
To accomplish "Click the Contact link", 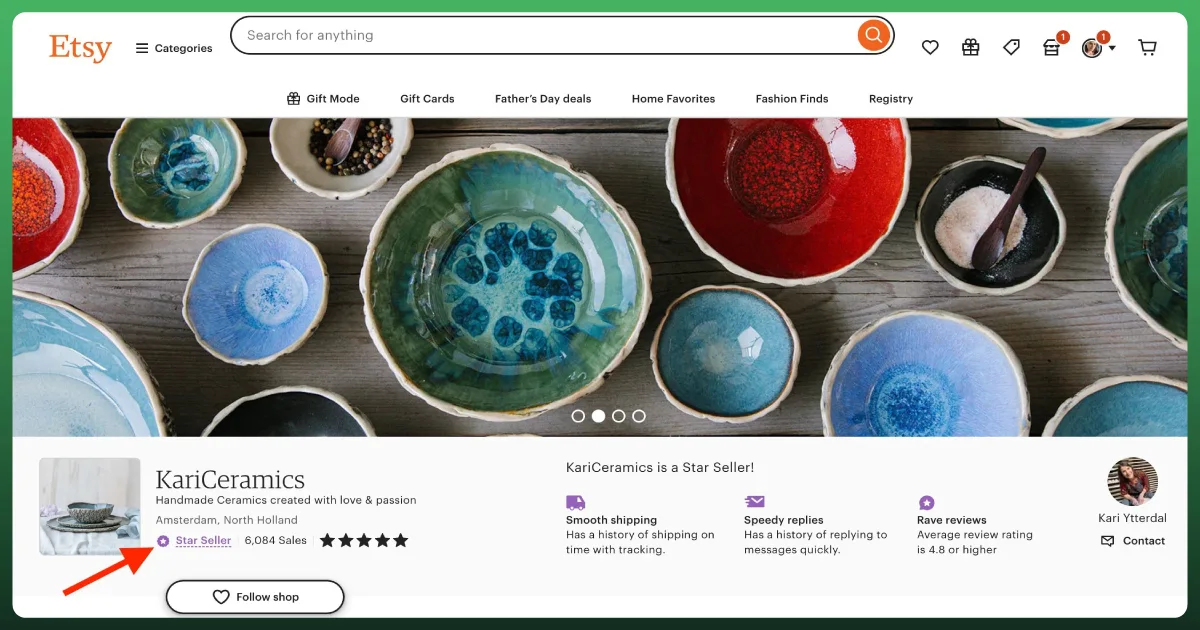I will pyautogui.click(x=1133, y=541).
